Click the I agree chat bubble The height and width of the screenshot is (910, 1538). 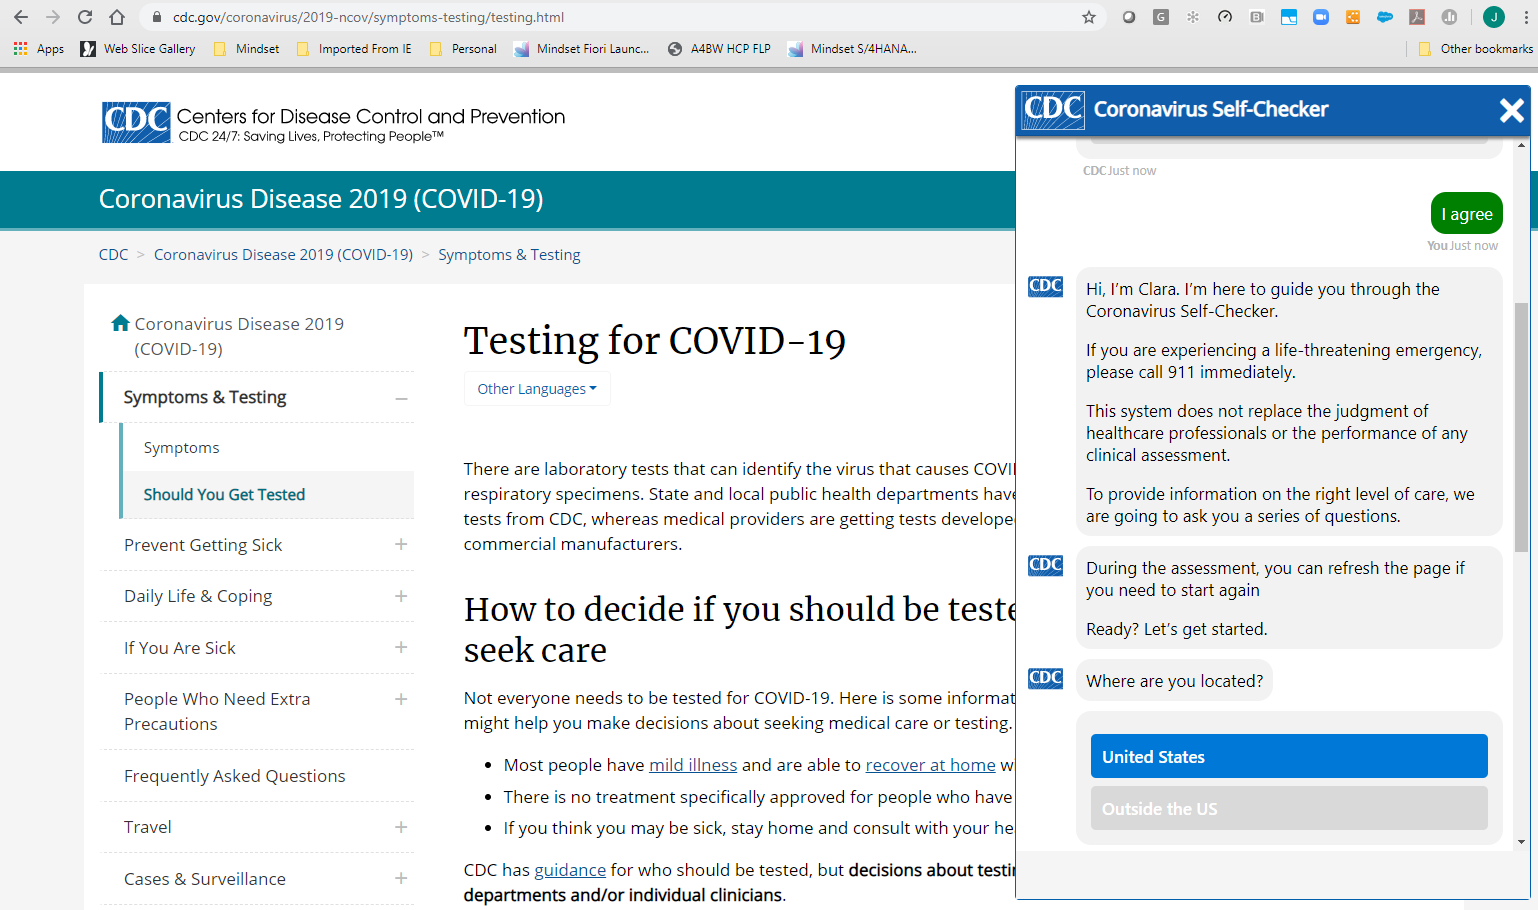pos(1467,214)
